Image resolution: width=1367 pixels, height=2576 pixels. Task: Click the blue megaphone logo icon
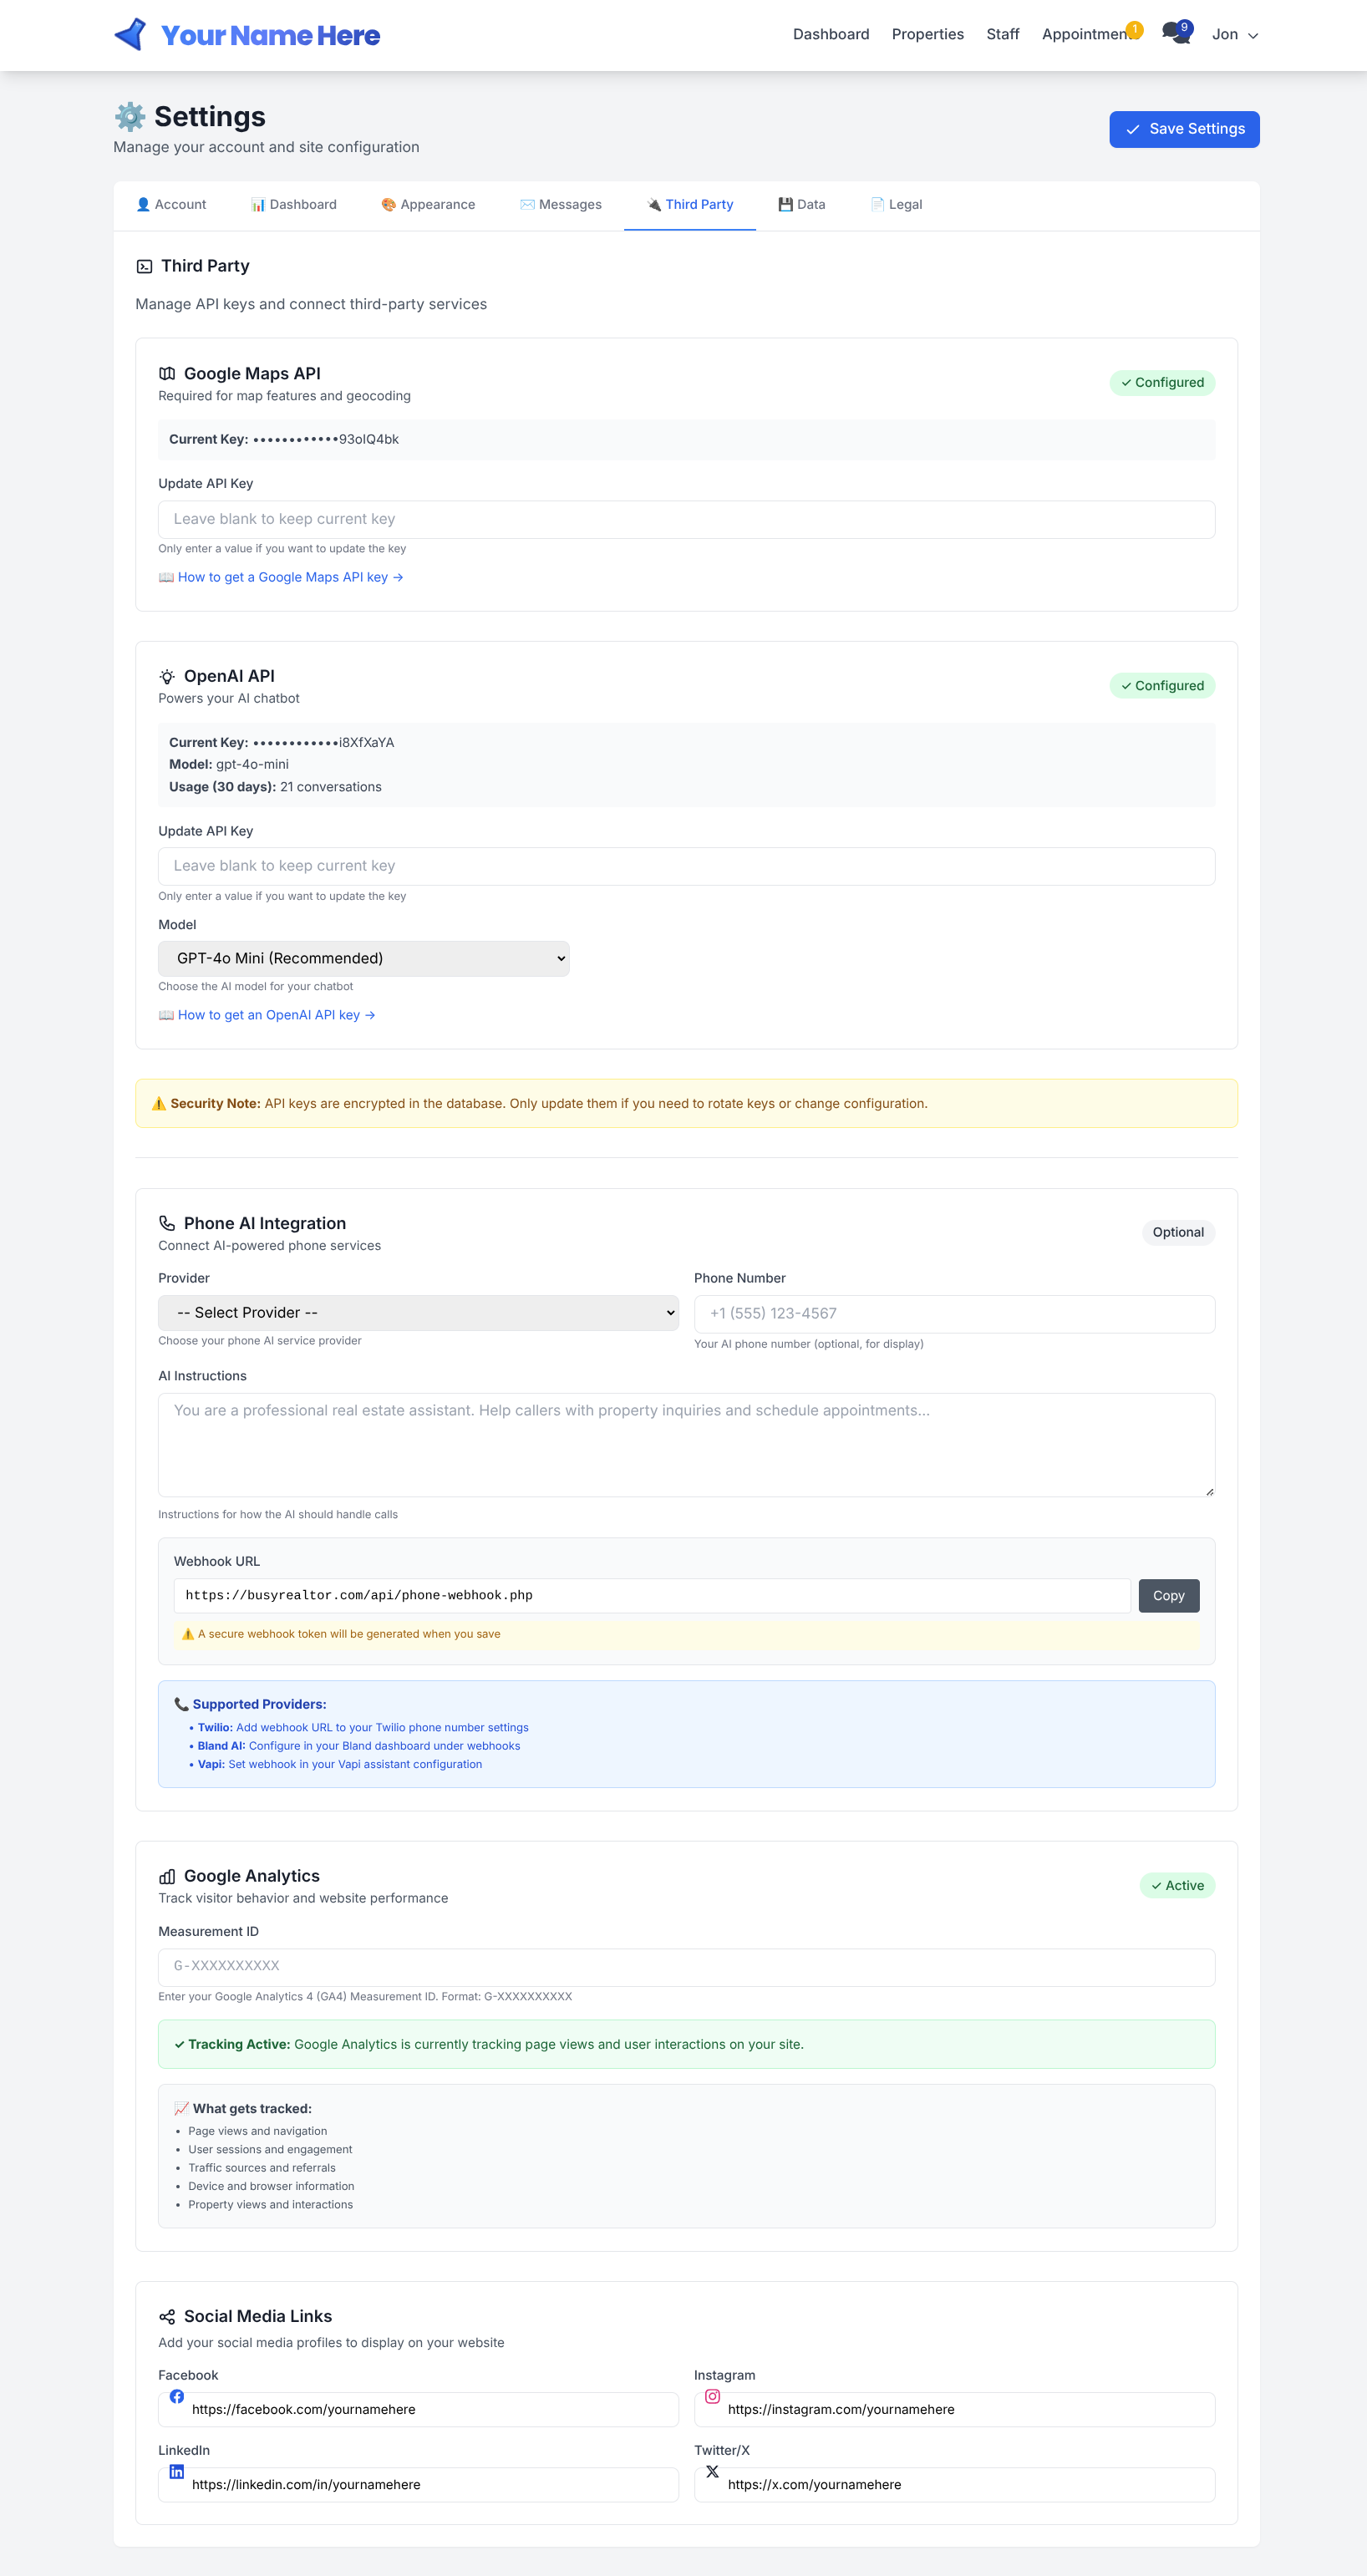point(129,33)
